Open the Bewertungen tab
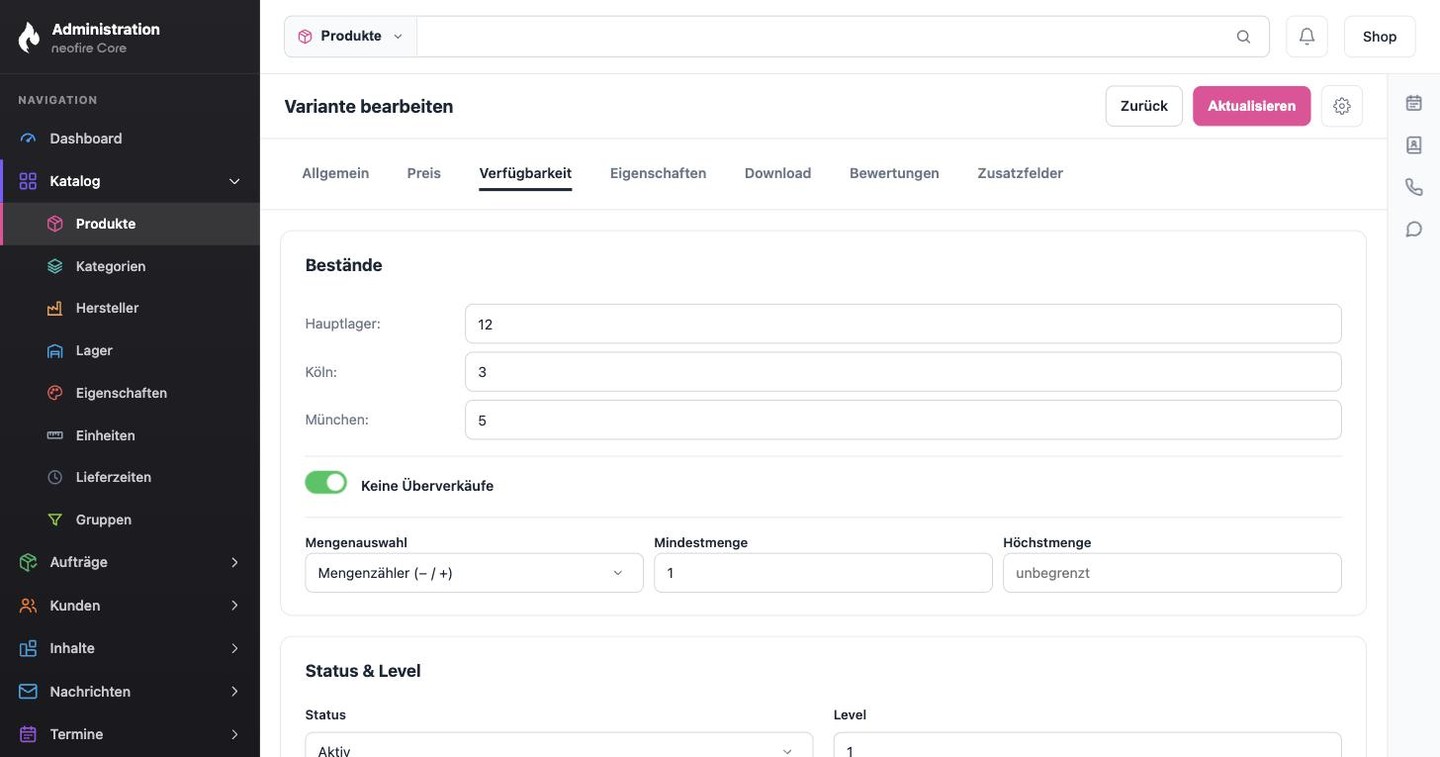This screenshot has height=757, width=1440. 894,173
